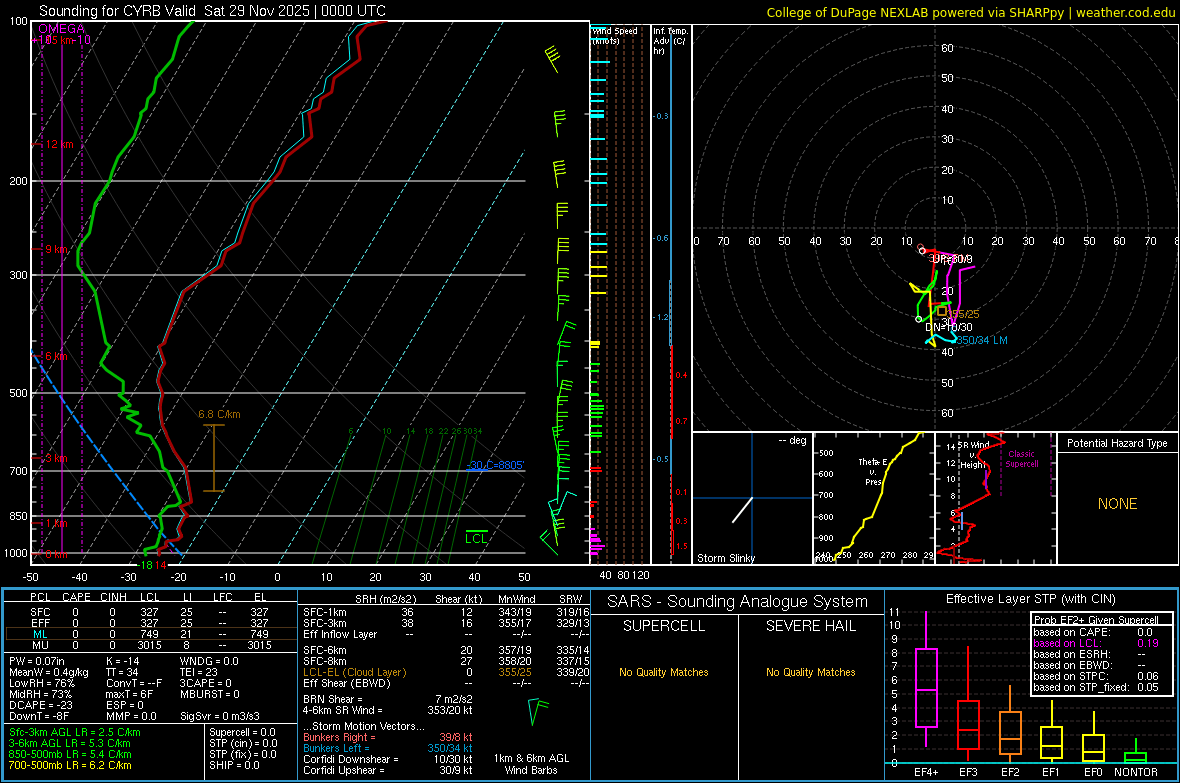Click the 'PW = 0.07in' value
Viewport: 1180px width, 783px height.
pos(37,661)
